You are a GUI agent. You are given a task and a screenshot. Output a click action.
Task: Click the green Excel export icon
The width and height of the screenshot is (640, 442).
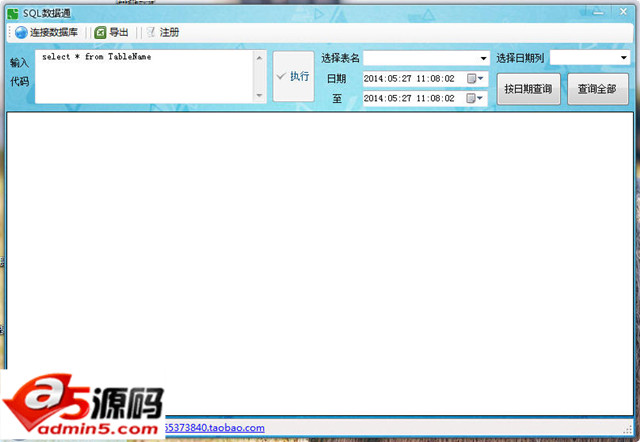100,32
